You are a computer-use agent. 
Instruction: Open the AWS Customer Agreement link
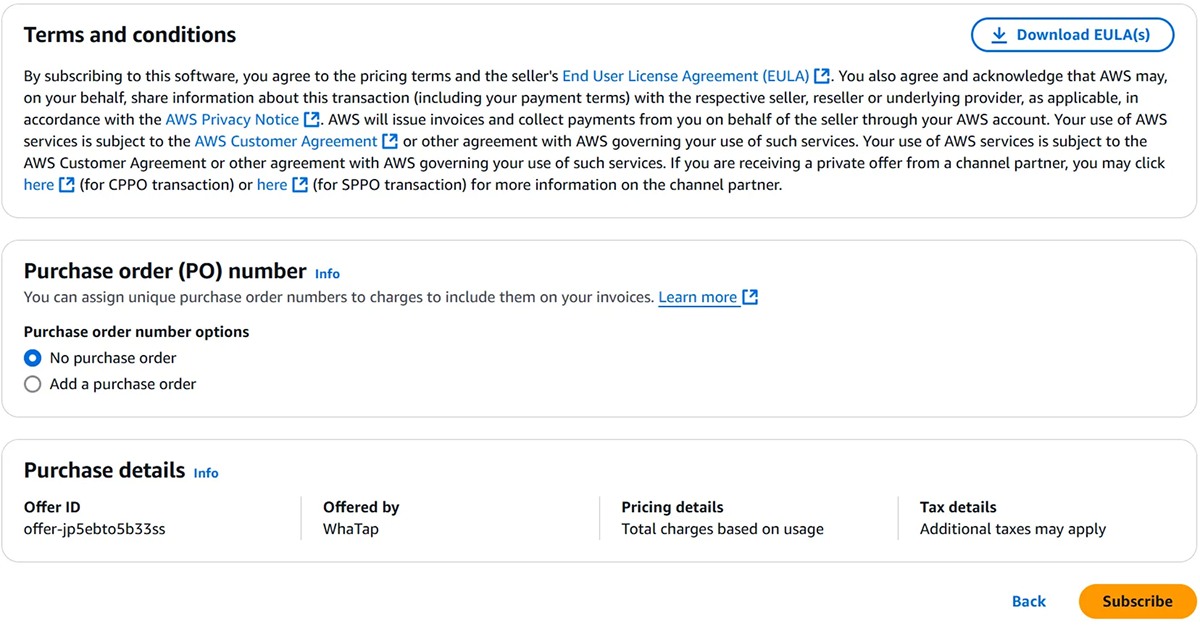tap(286, 142)
